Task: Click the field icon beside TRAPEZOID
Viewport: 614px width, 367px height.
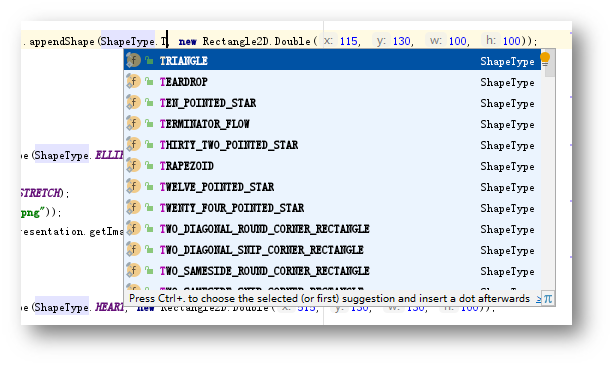Action: pyautogui.click(x=133, y=166)
